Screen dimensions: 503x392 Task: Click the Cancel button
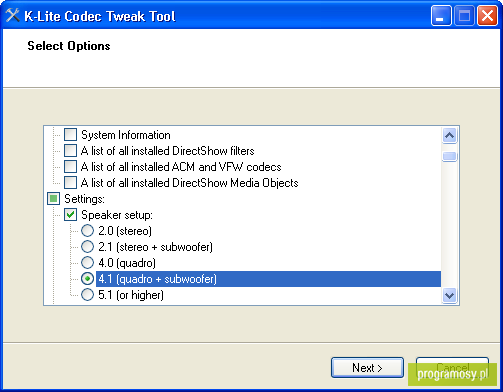click(x=452, y=368)
